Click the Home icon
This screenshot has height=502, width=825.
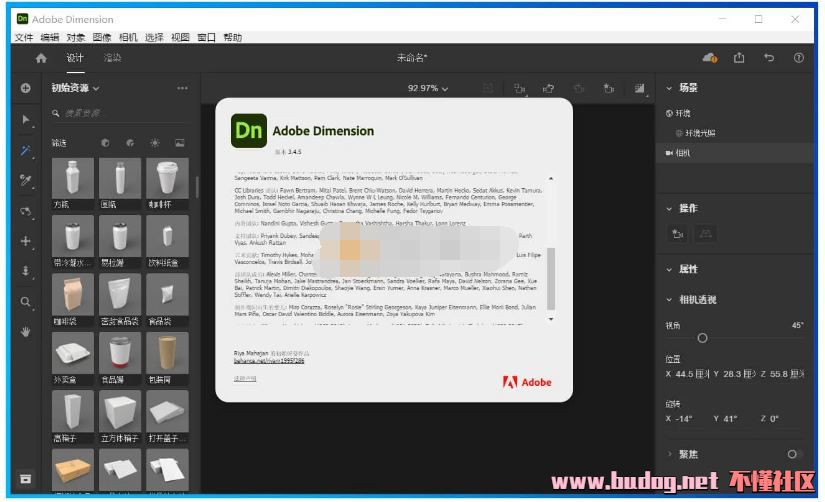(x=41, y=58)
